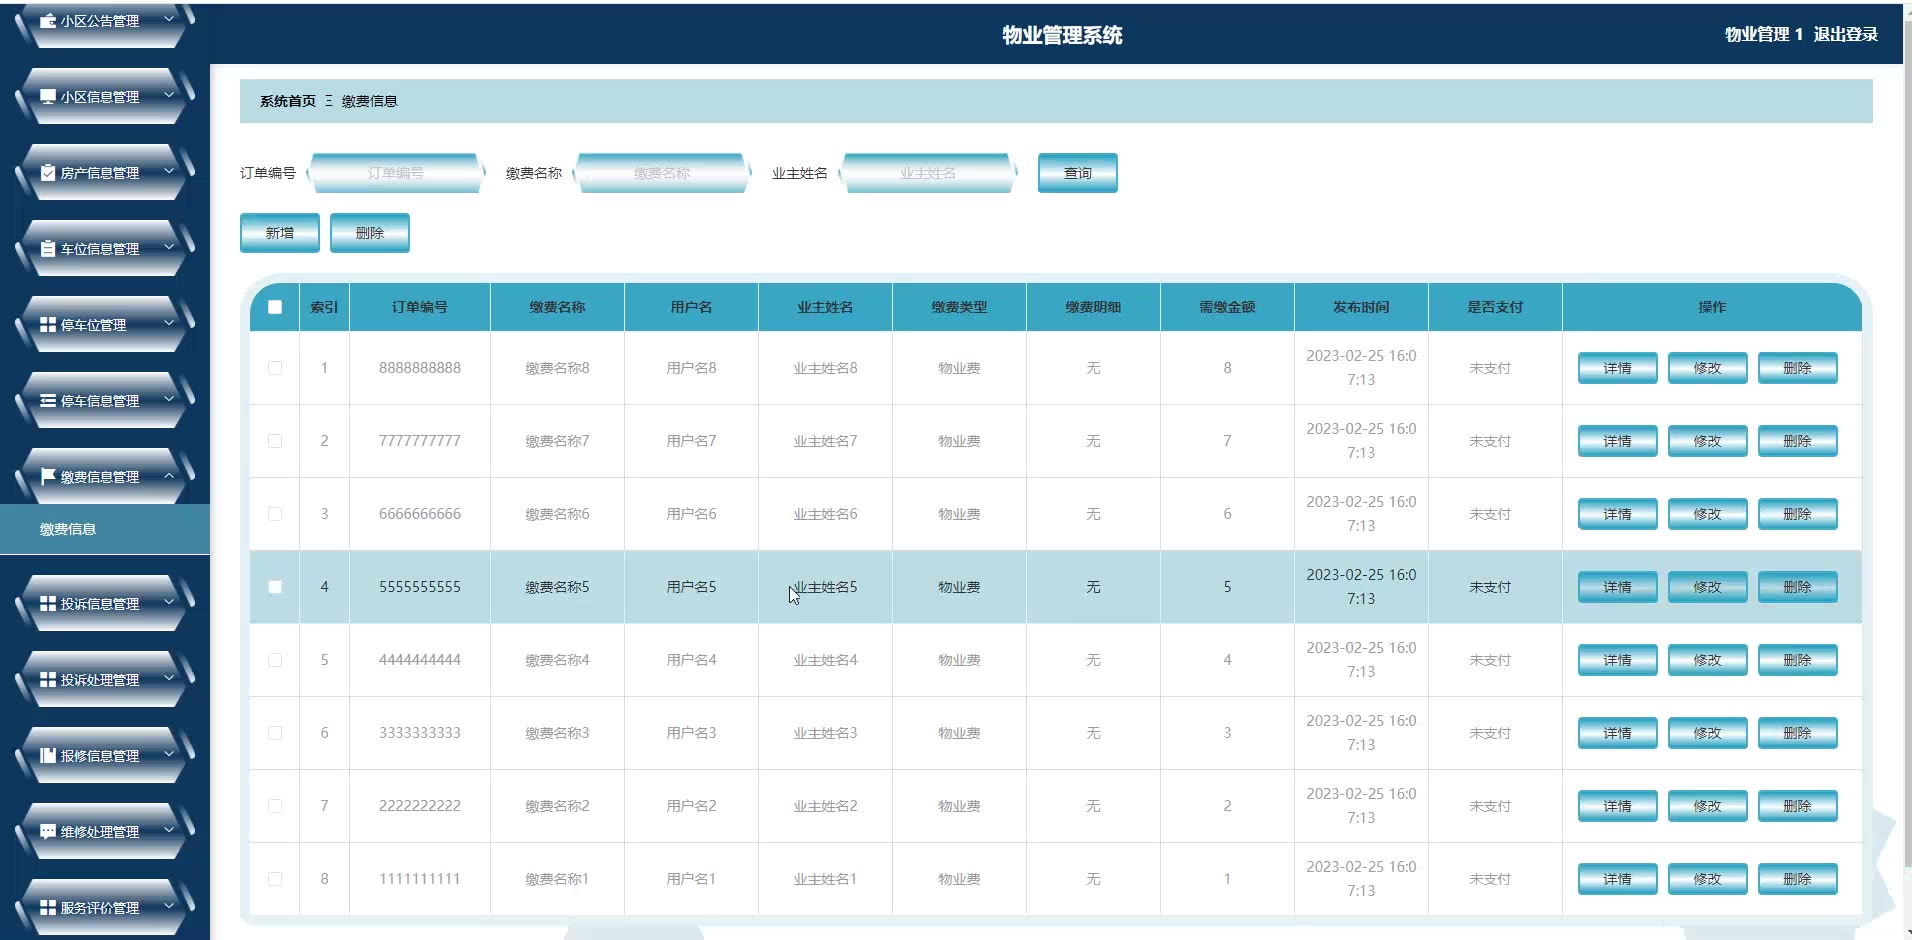Click the 小区公告管理 sidebar icon

(x=48, y=20)
